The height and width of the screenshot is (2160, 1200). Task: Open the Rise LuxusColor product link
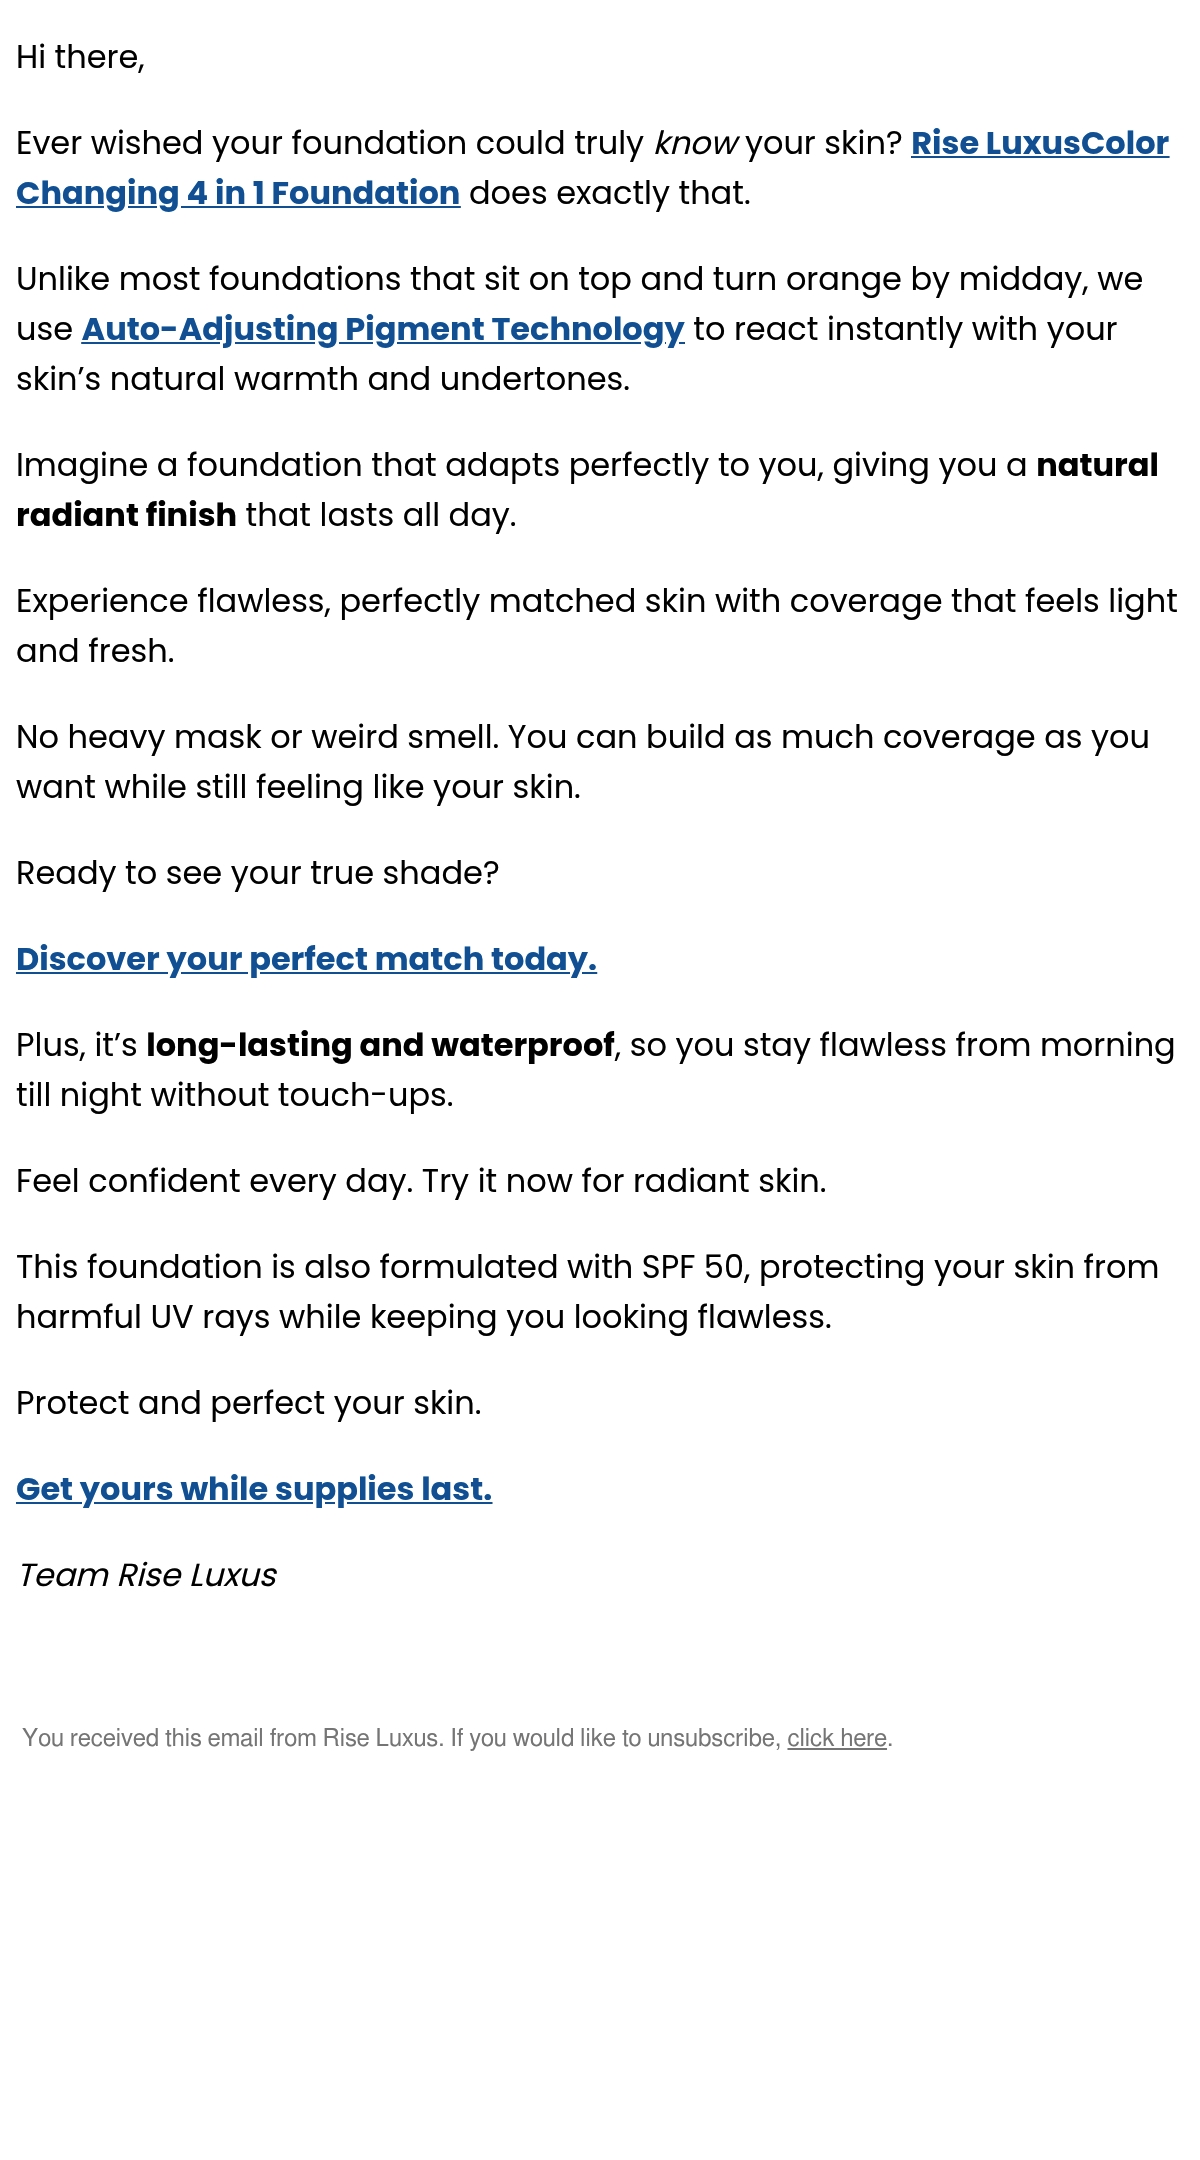1039,143
